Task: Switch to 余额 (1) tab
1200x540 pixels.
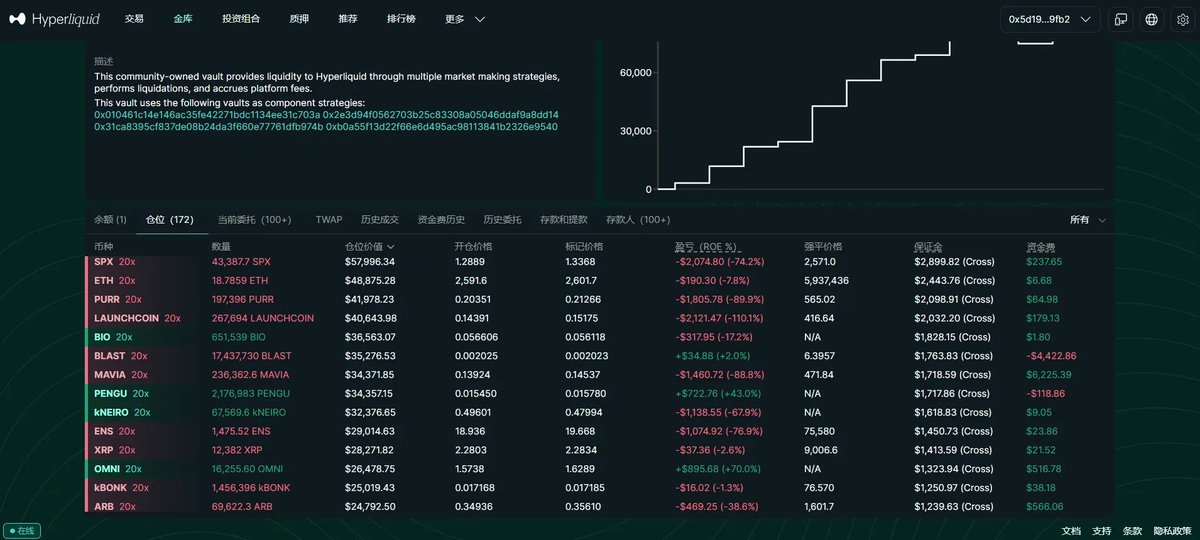Action: click(110, 219)
